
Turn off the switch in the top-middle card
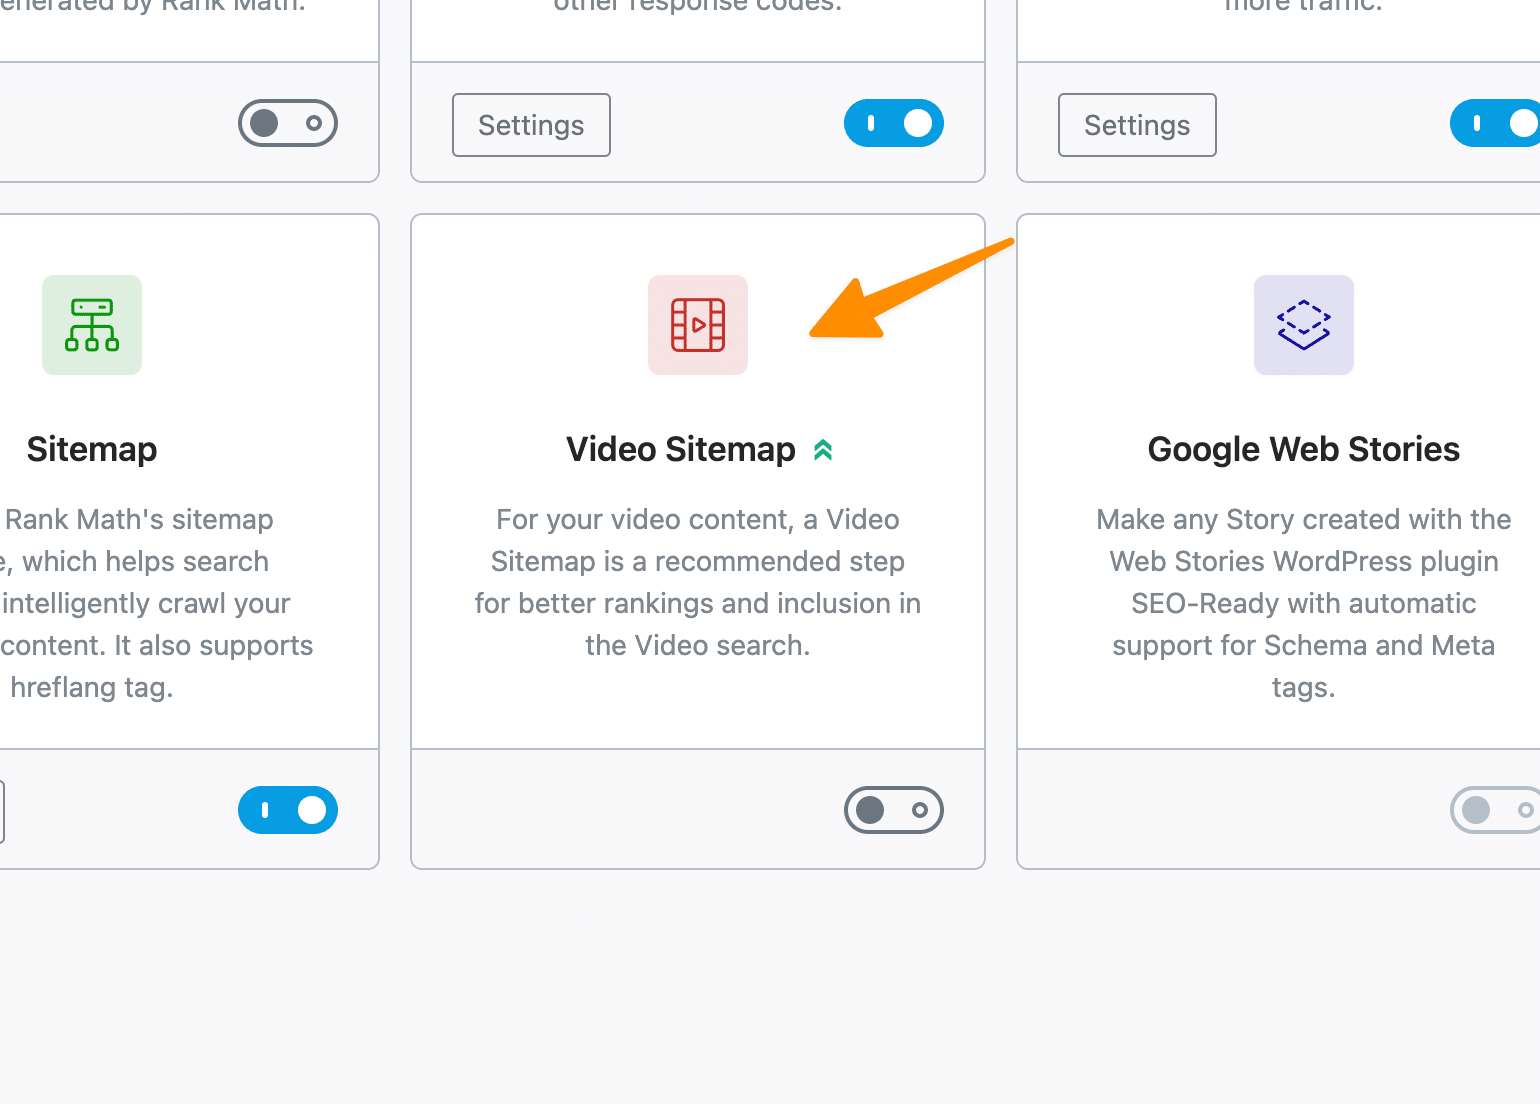pyautogui.click(x=894, y=123)
